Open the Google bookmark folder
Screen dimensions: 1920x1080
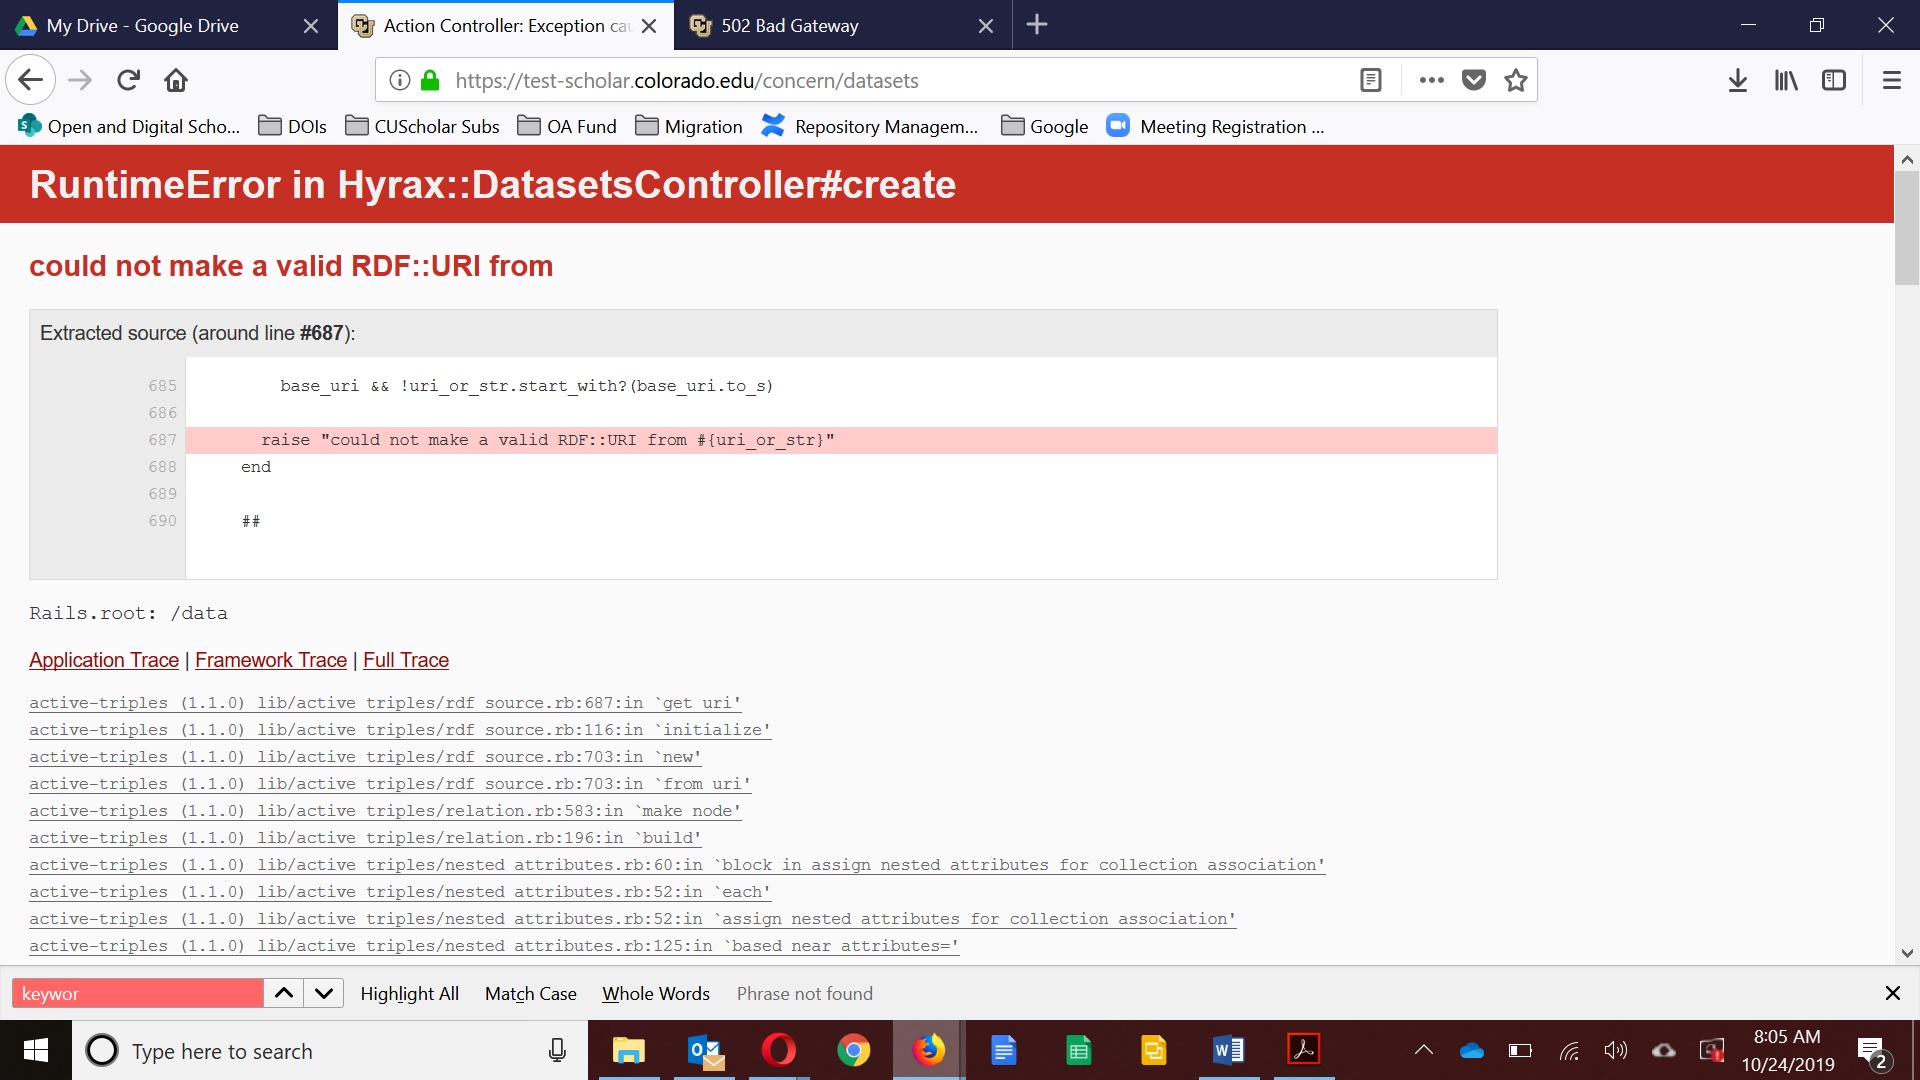coord(1044,126)
